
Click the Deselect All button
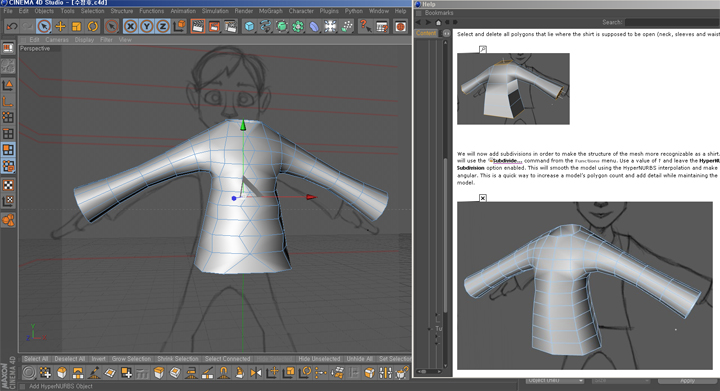coord(70,359)
